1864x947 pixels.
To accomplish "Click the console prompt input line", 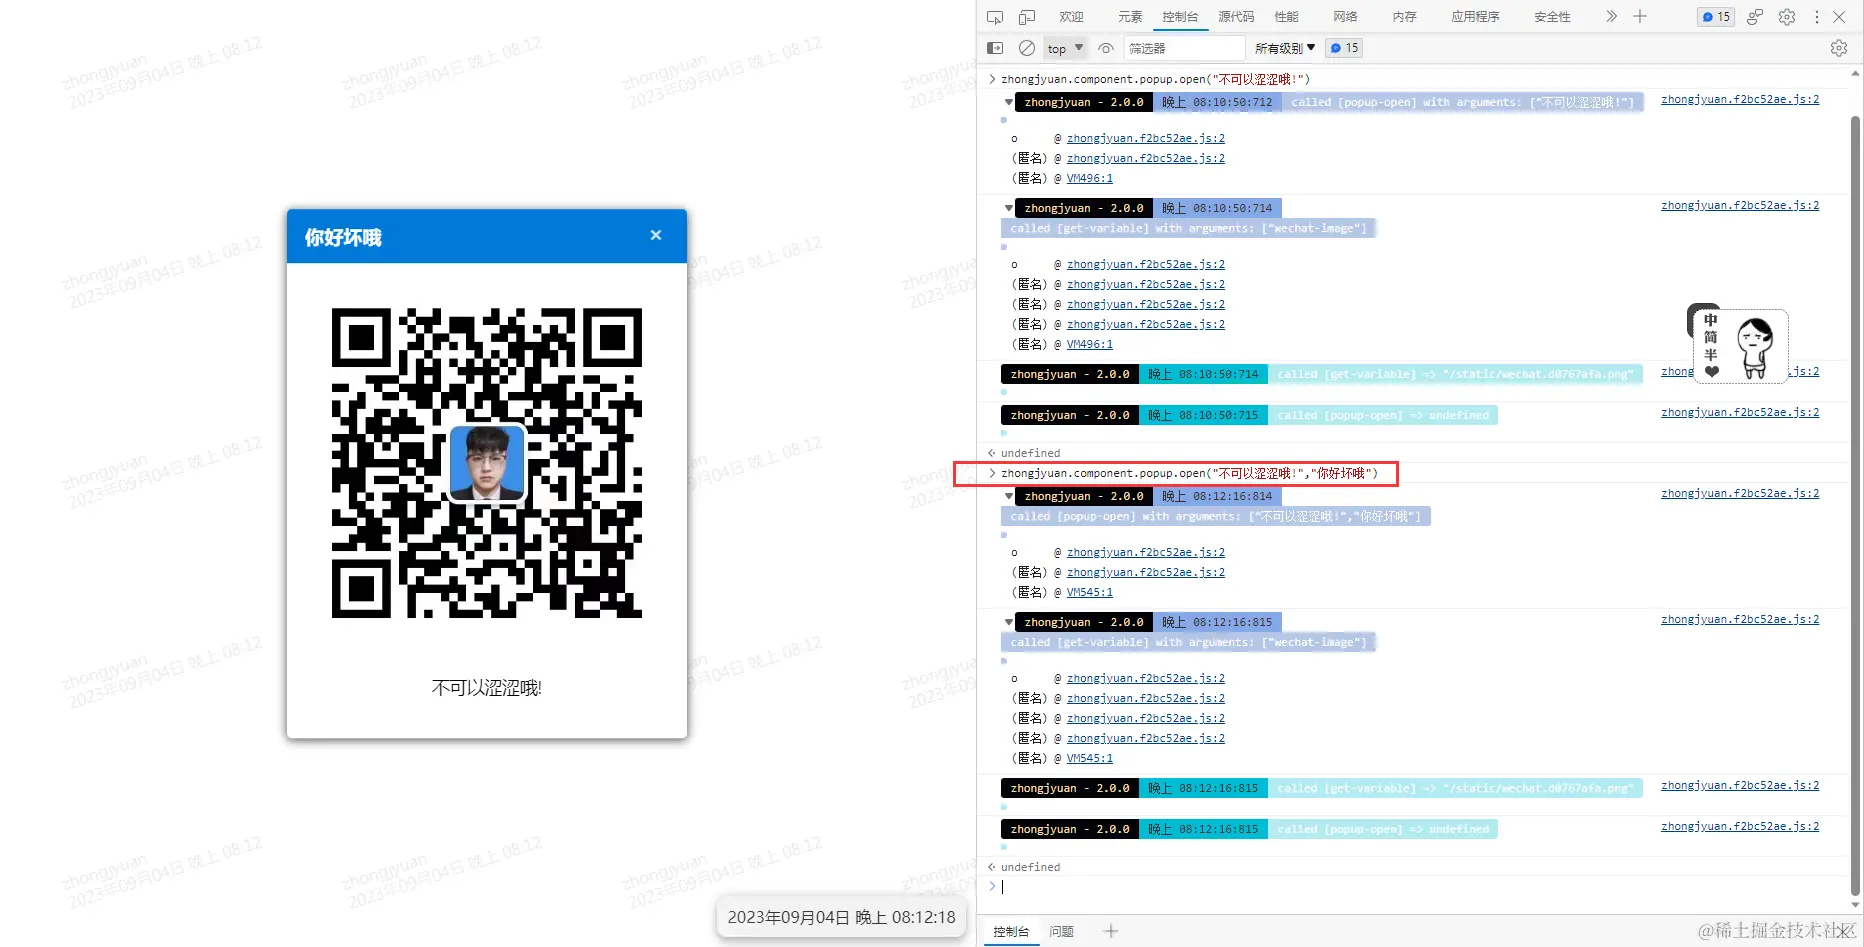I will pyautogui.click(x=1420, y=886).
